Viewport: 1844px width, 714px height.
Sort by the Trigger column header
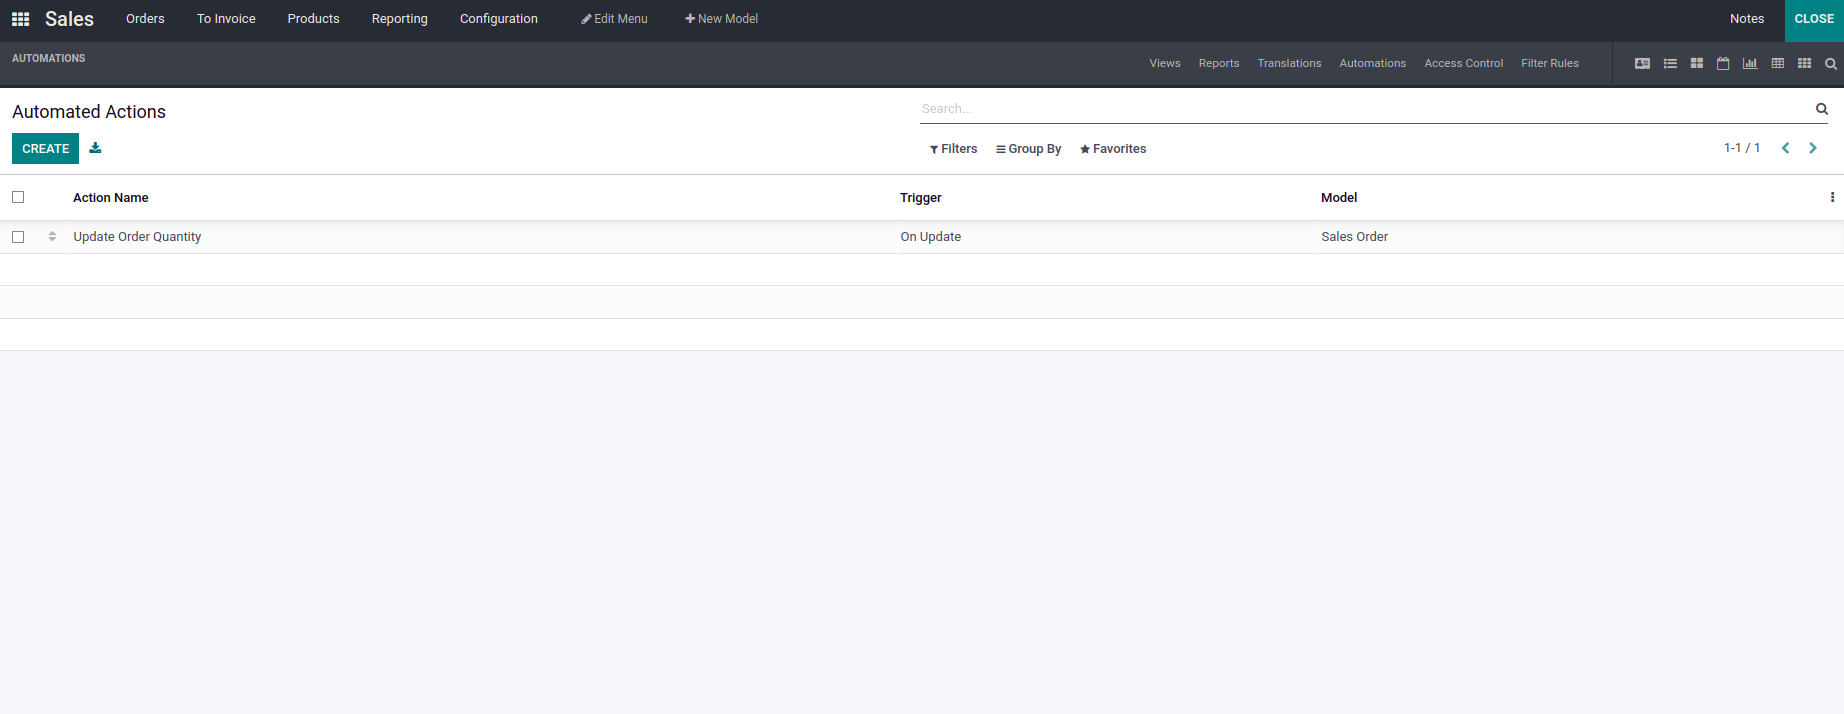pos(920,198)
